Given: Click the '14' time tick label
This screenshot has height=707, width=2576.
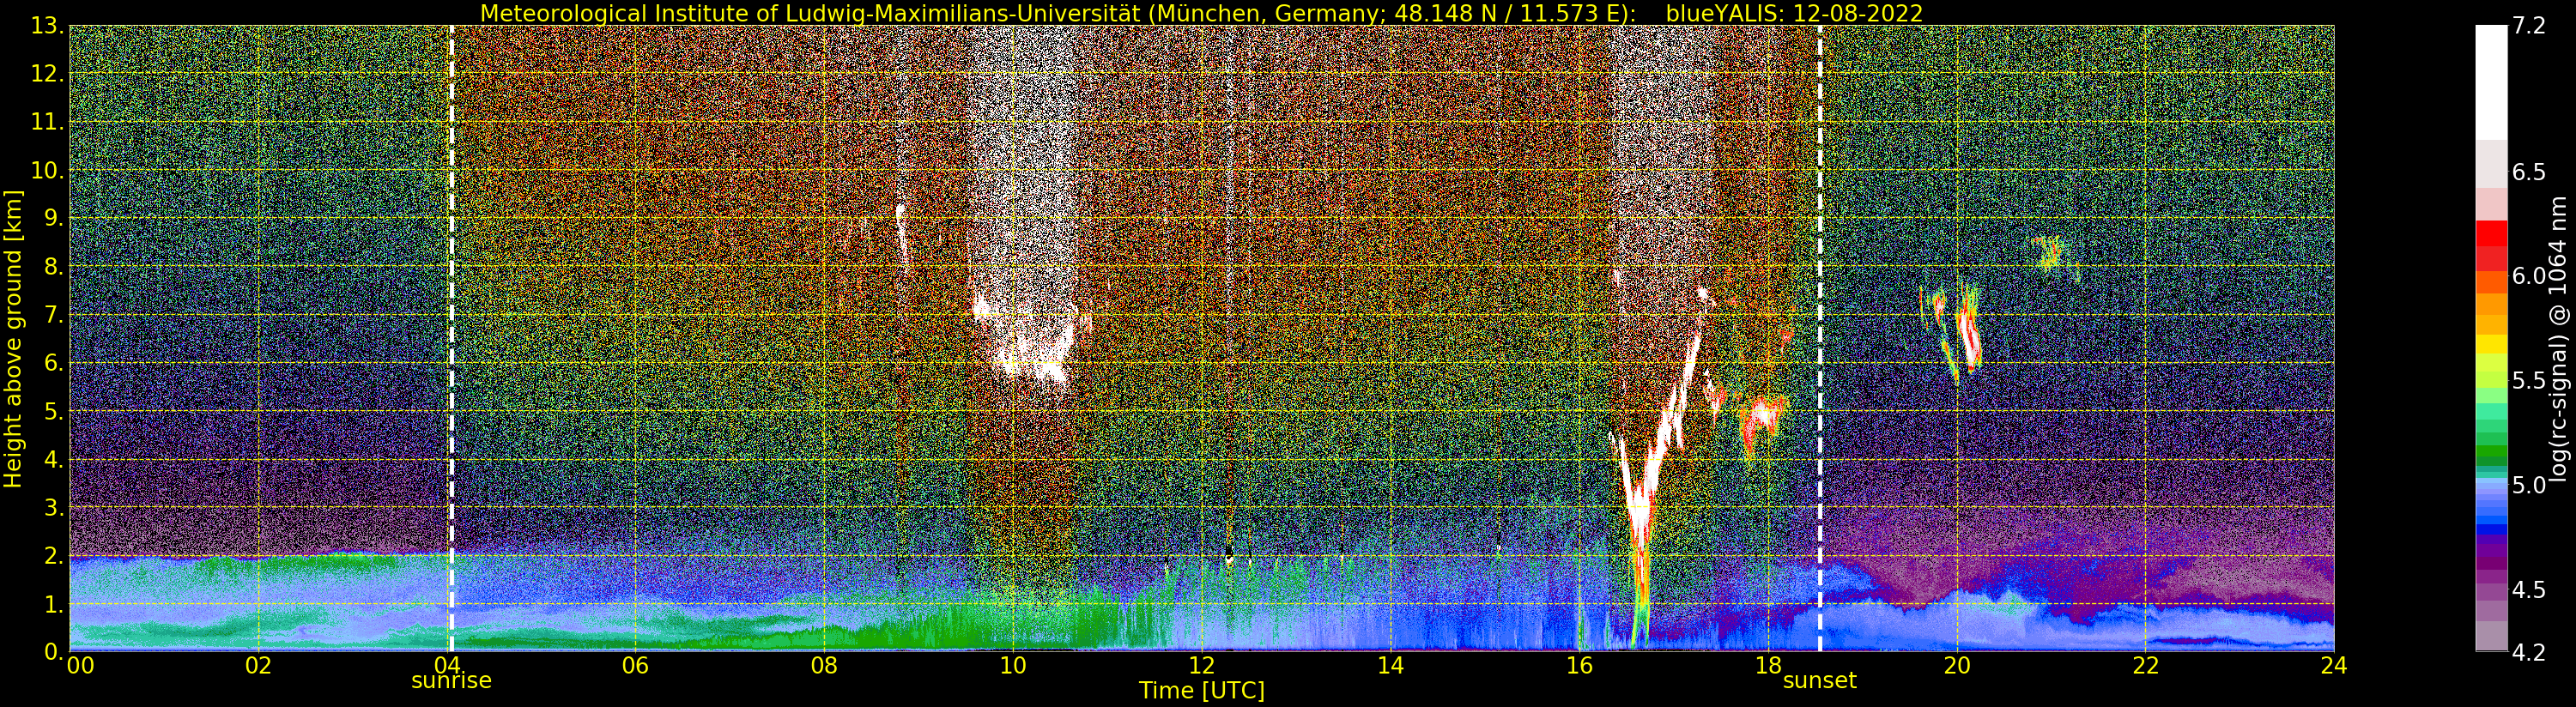Looking at the screenshot, I should point(1390,666).
